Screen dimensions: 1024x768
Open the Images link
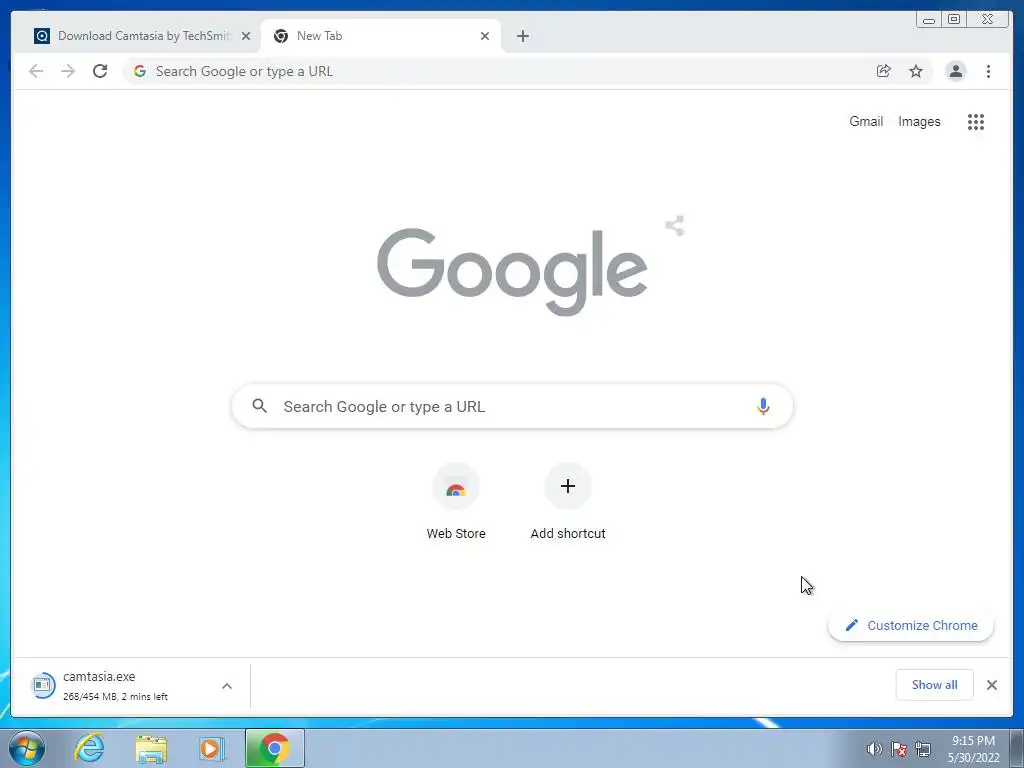click(919, 121)
